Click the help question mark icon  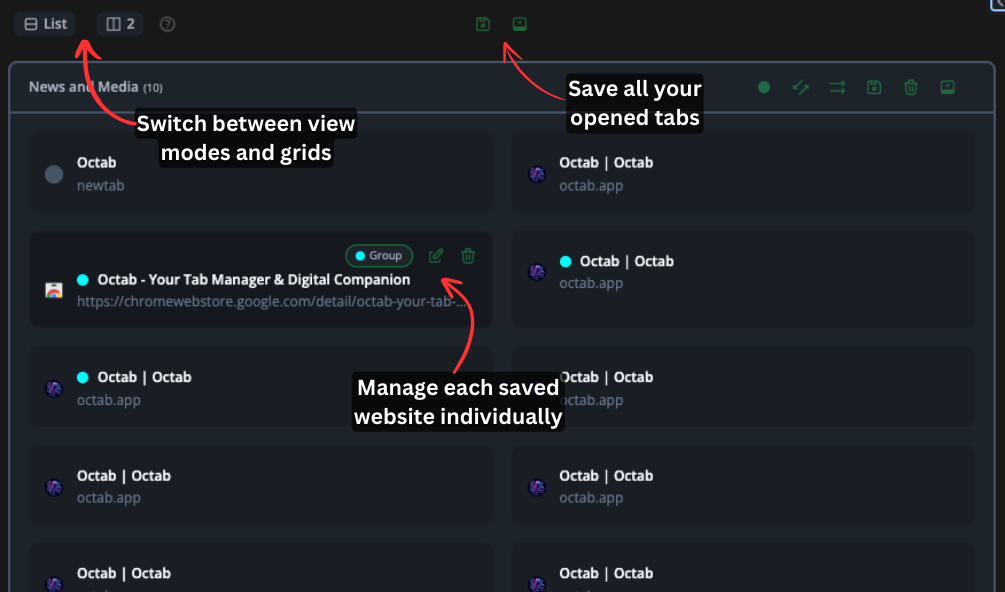[x=168, y=24]
